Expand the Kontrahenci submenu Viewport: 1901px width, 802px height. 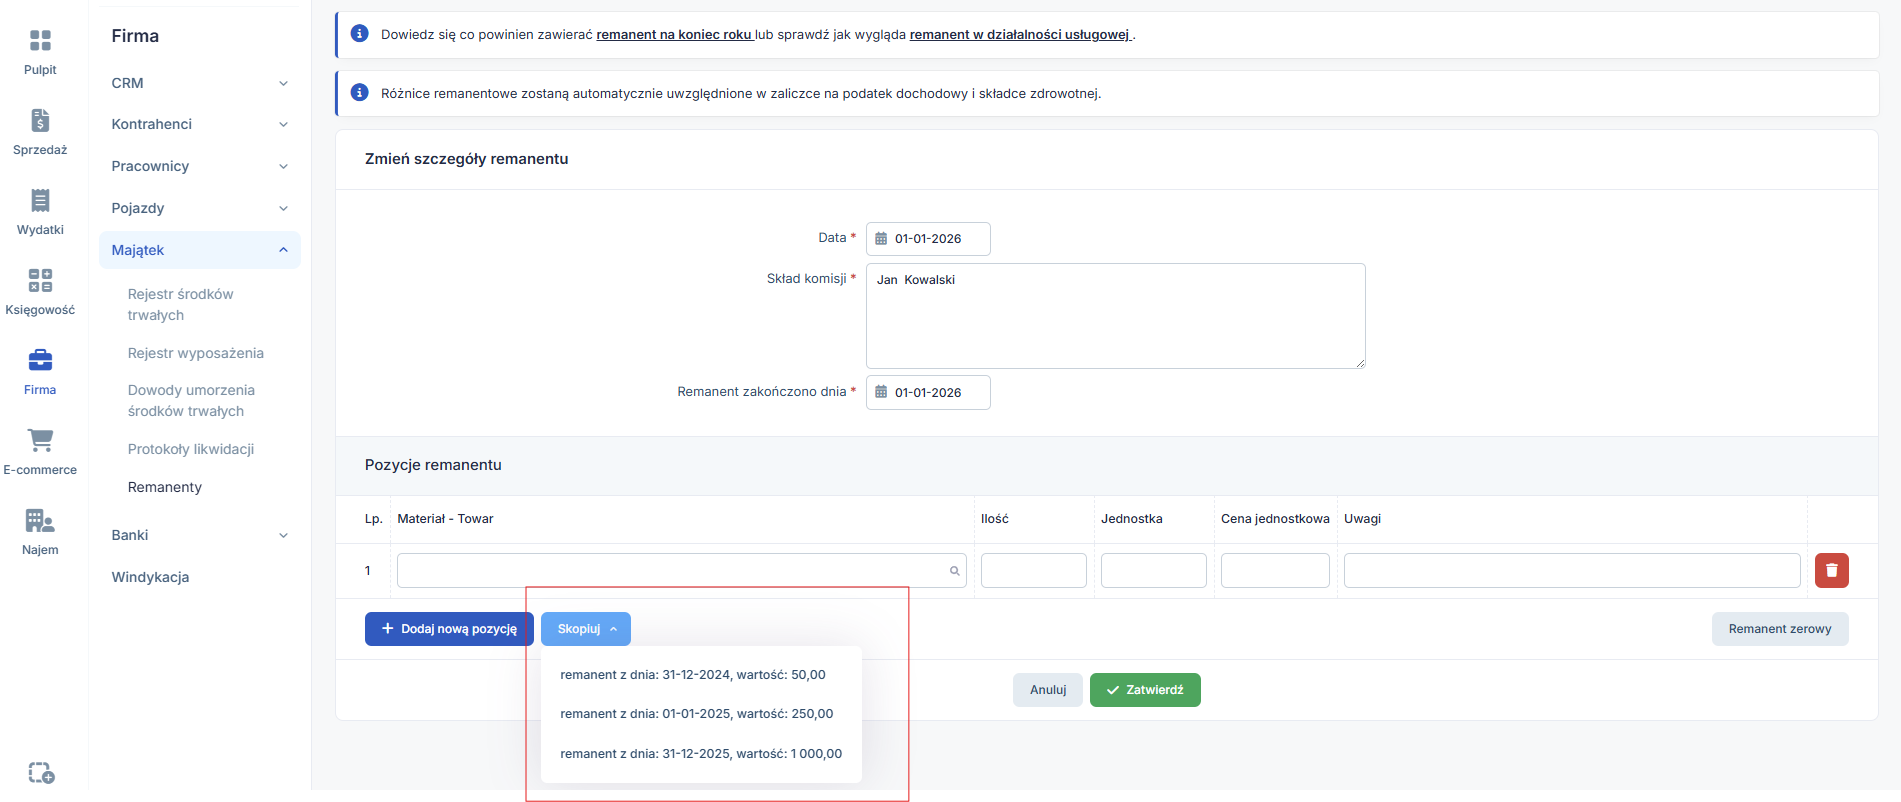click(199, 124)
